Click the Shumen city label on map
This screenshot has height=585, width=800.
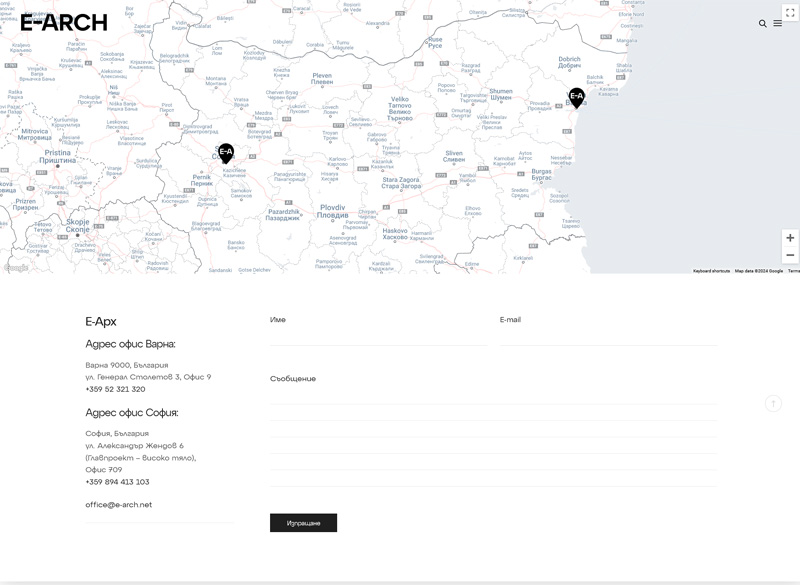click(501, 94)
